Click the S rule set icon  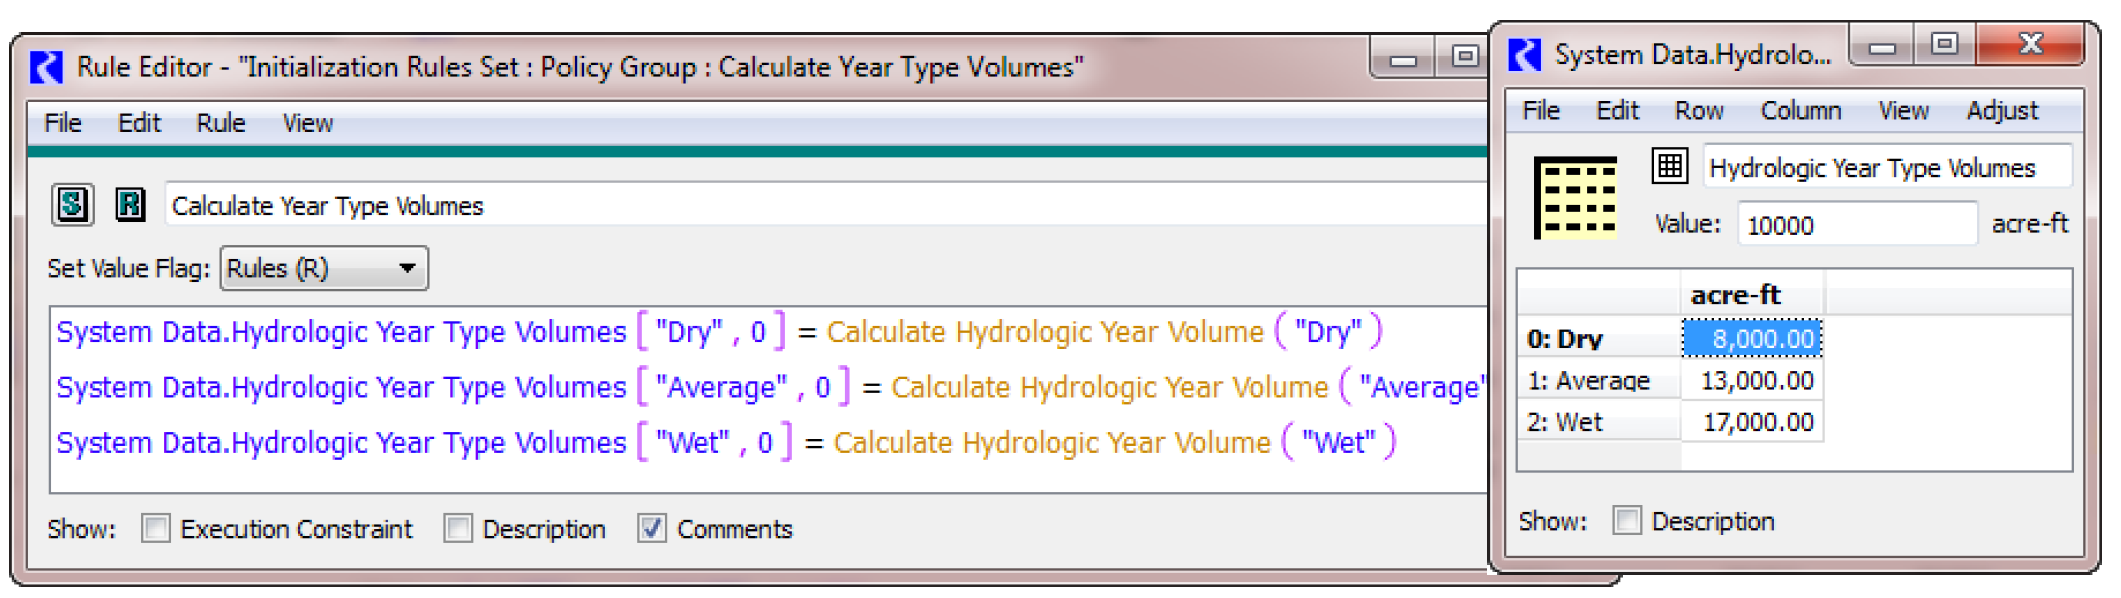point(72,205)
